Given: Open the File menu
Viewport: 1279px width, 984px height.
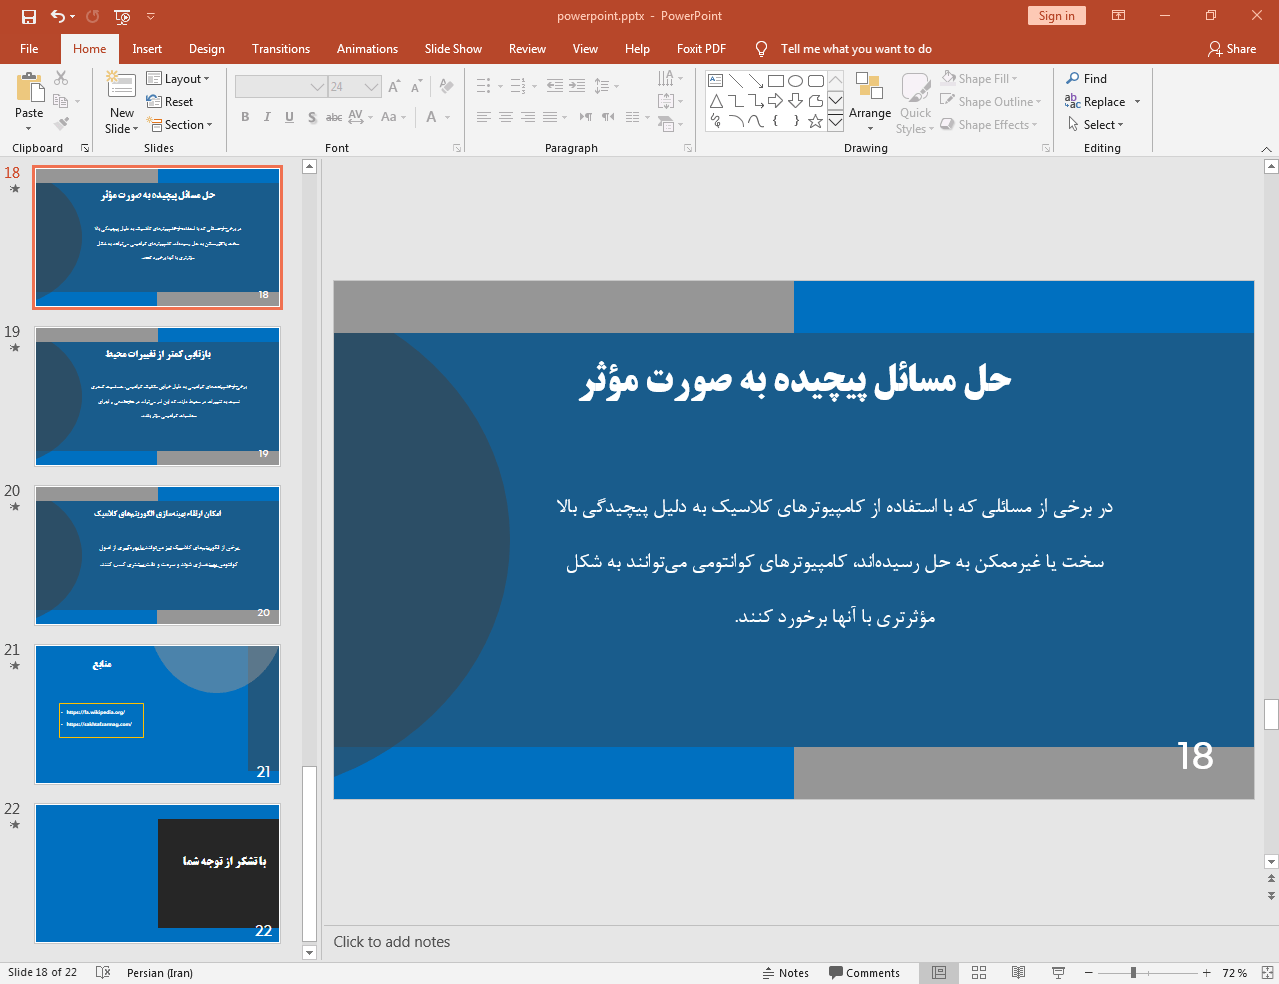Looking at the screenshot, I should [29, 48].
